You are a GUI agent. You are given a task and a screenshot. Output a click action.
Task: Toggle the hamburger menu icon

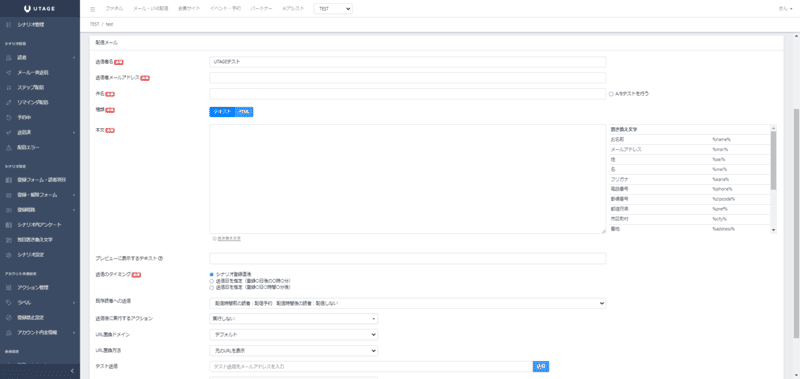(x=92, y=9)
